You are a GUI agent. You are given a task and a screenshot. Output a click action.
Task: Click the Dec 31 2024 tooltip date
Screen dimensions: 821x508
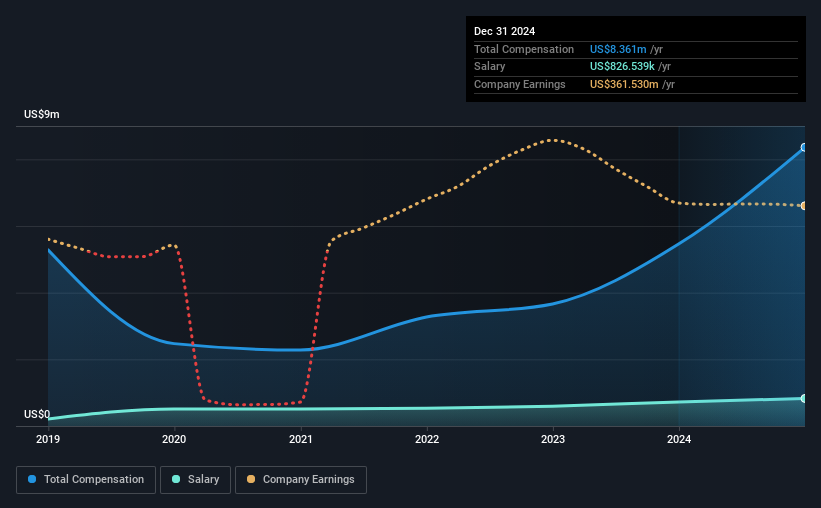tap(504, 31)
